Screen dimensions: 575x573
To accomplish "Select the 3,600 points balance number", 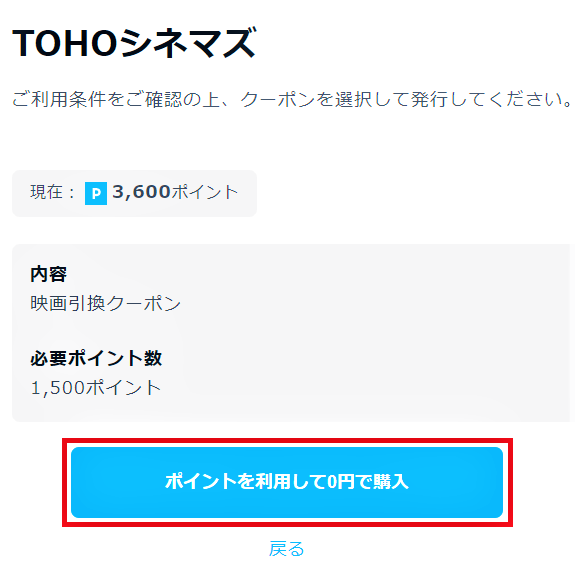I will (141, 192).
